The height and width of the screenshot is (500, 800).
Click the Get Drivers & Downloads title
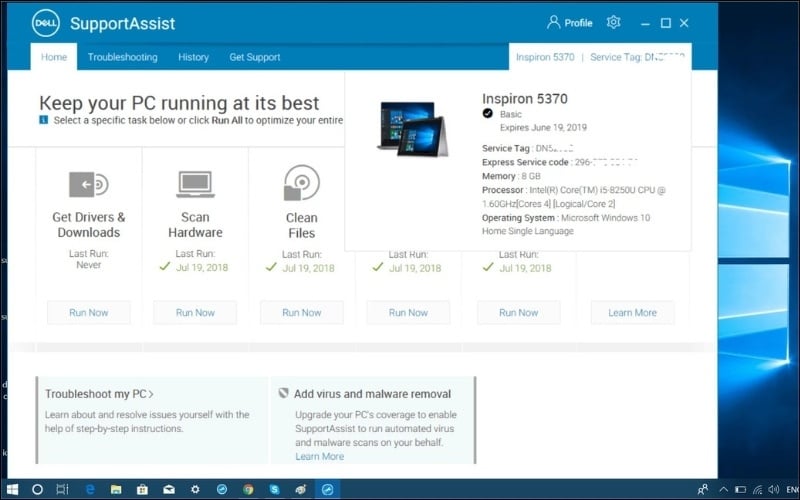click(x=89, y=224)
